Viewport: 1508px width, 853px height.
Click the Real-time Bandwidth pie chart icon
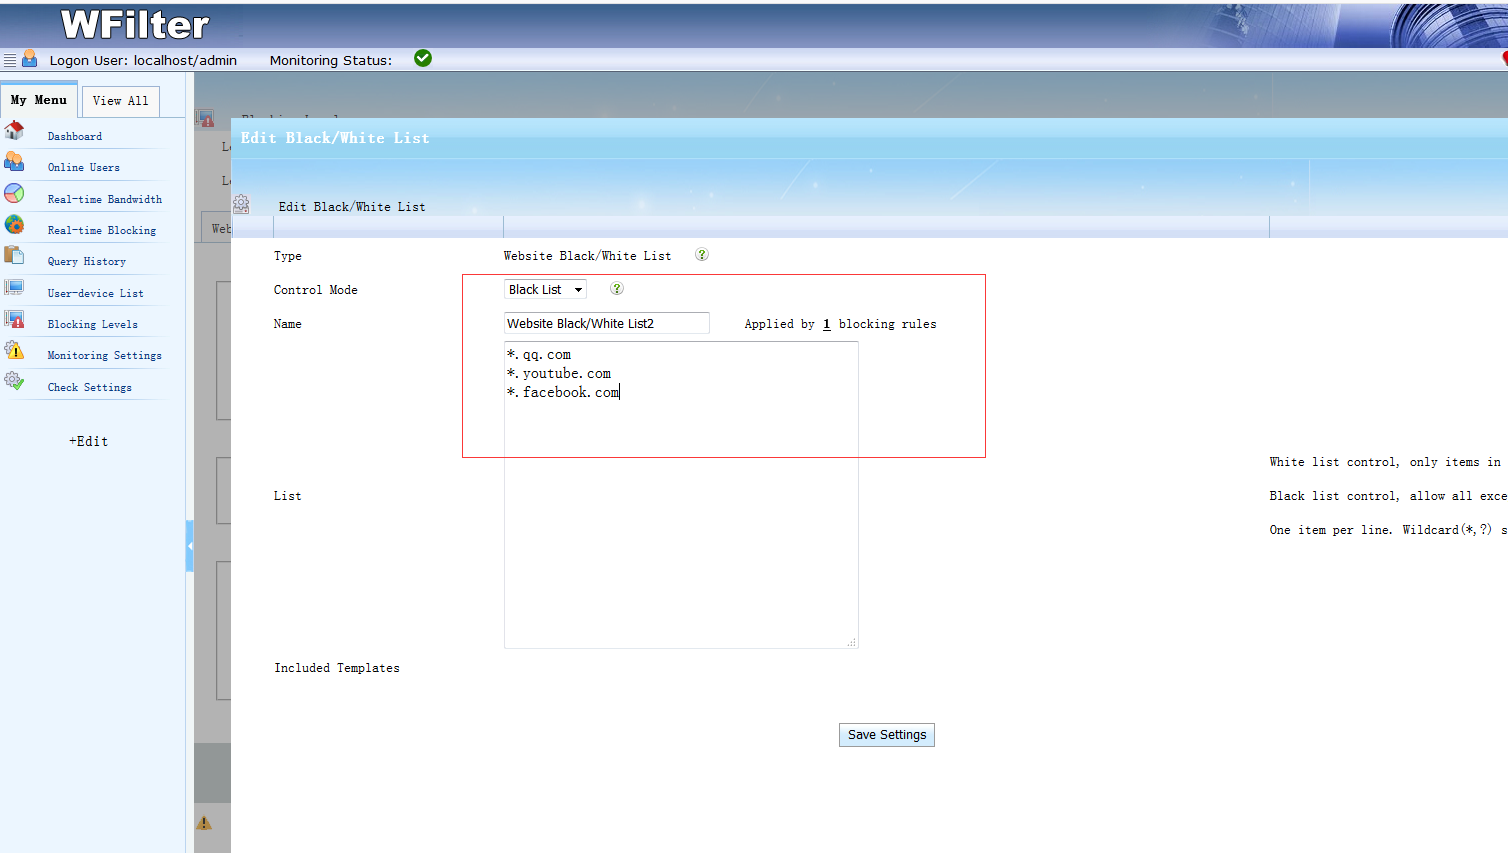click(14, 193)
